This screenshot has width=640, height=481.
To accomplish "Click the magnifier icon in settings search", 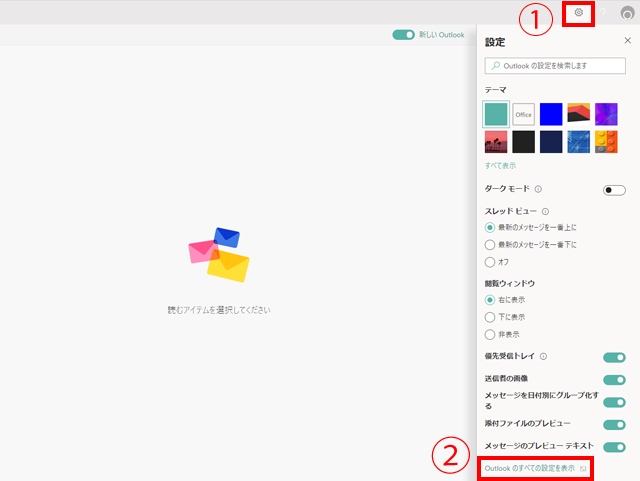I will [x=496, y=66].
